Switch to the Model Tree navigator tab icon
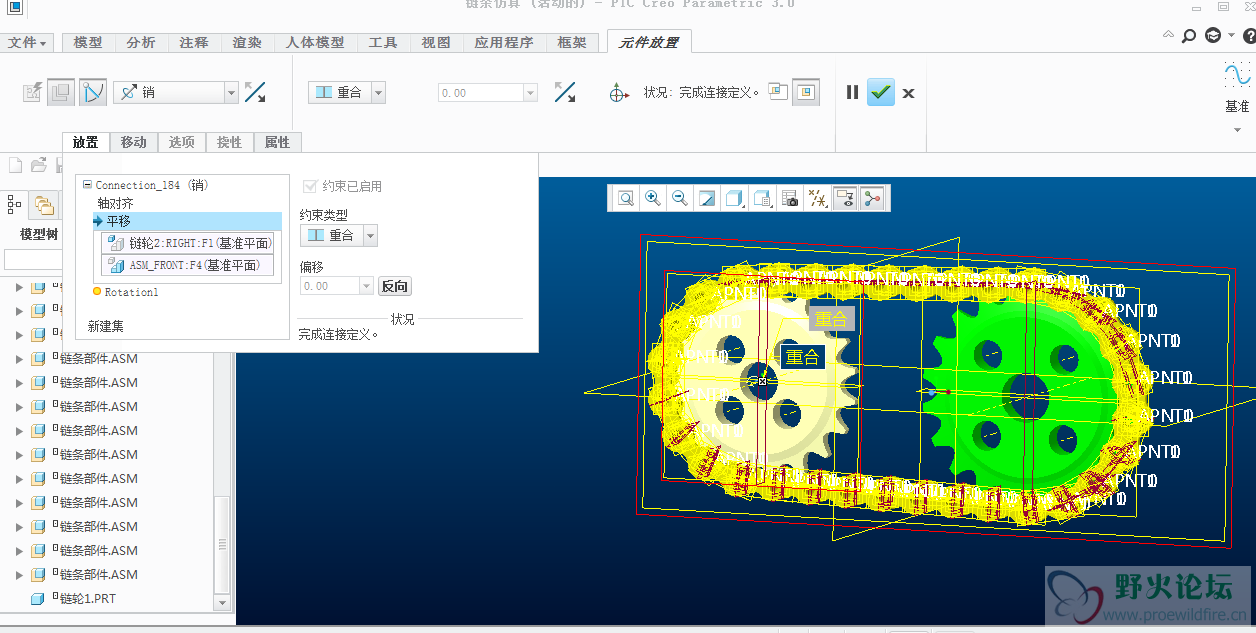Screen dimensions: 1256x633 pos(15,205)
